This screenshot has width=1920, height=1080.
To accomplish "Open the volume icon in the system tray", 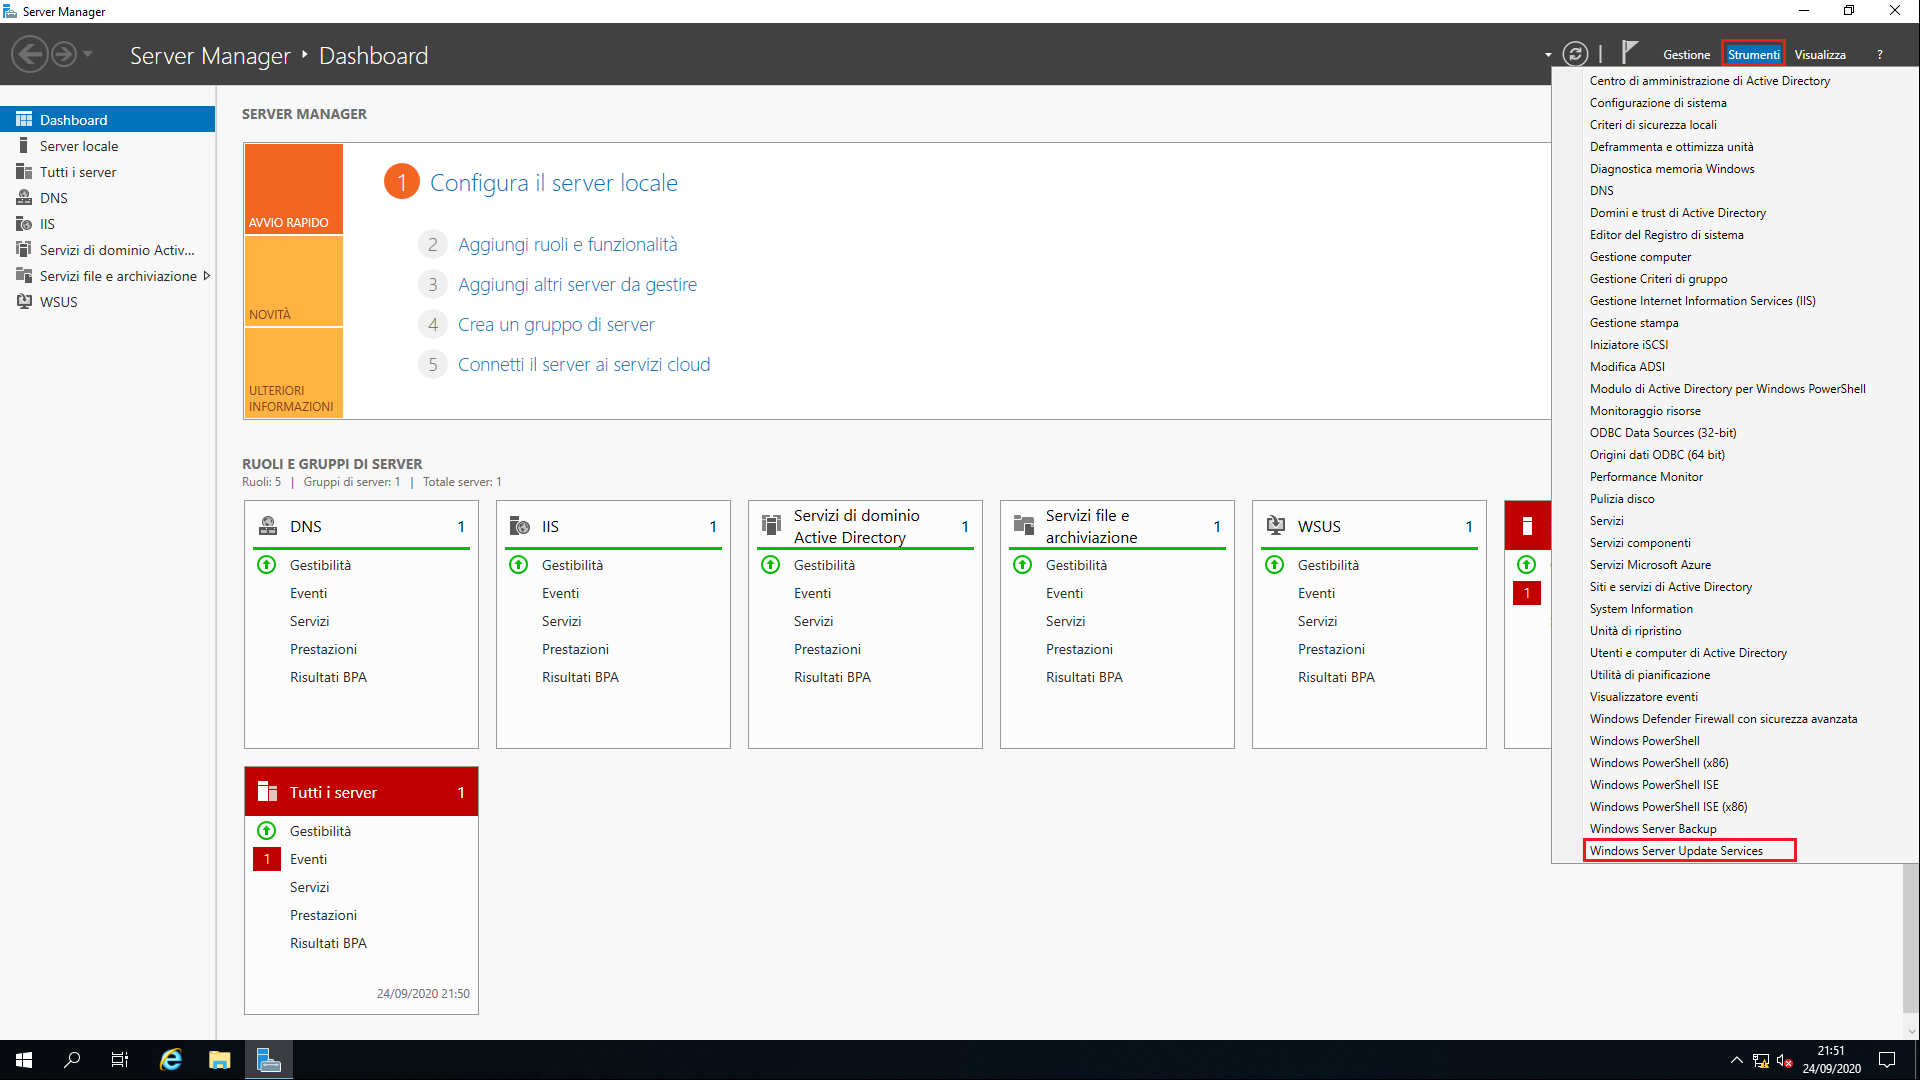I will click(1786, 1062).
